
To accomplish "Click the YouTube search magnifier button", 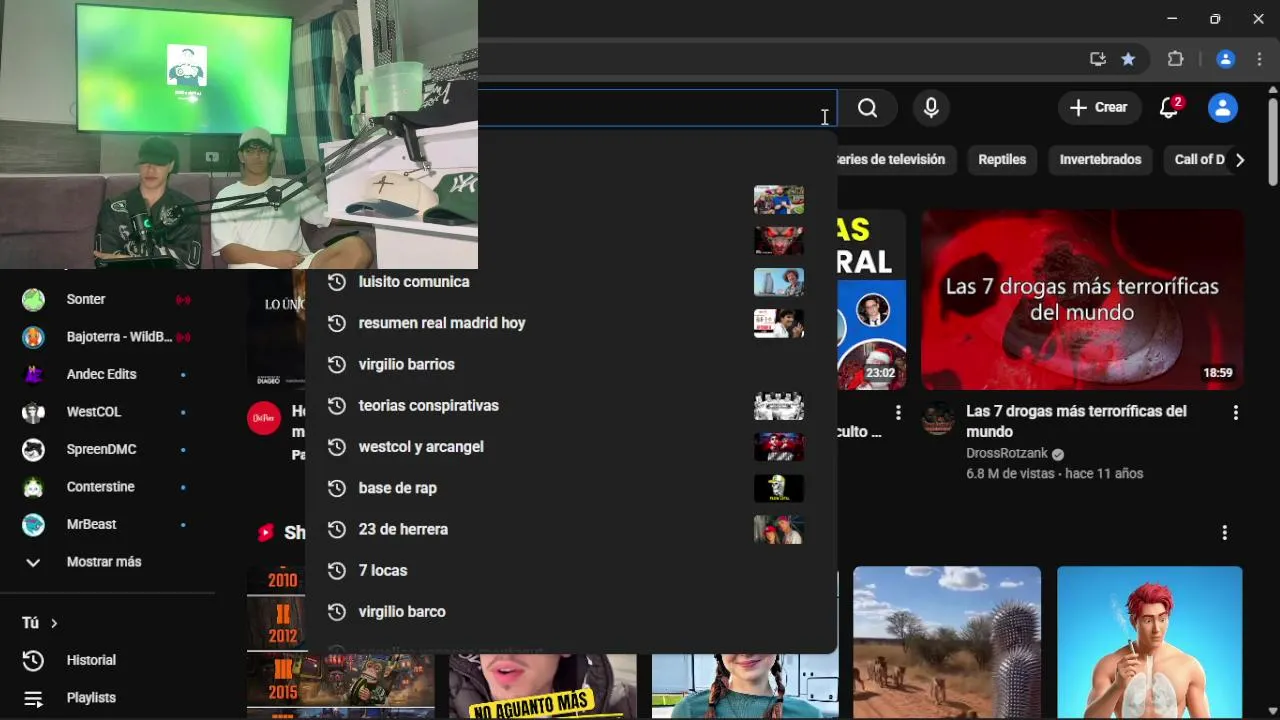I will click(x=867, y=108).
